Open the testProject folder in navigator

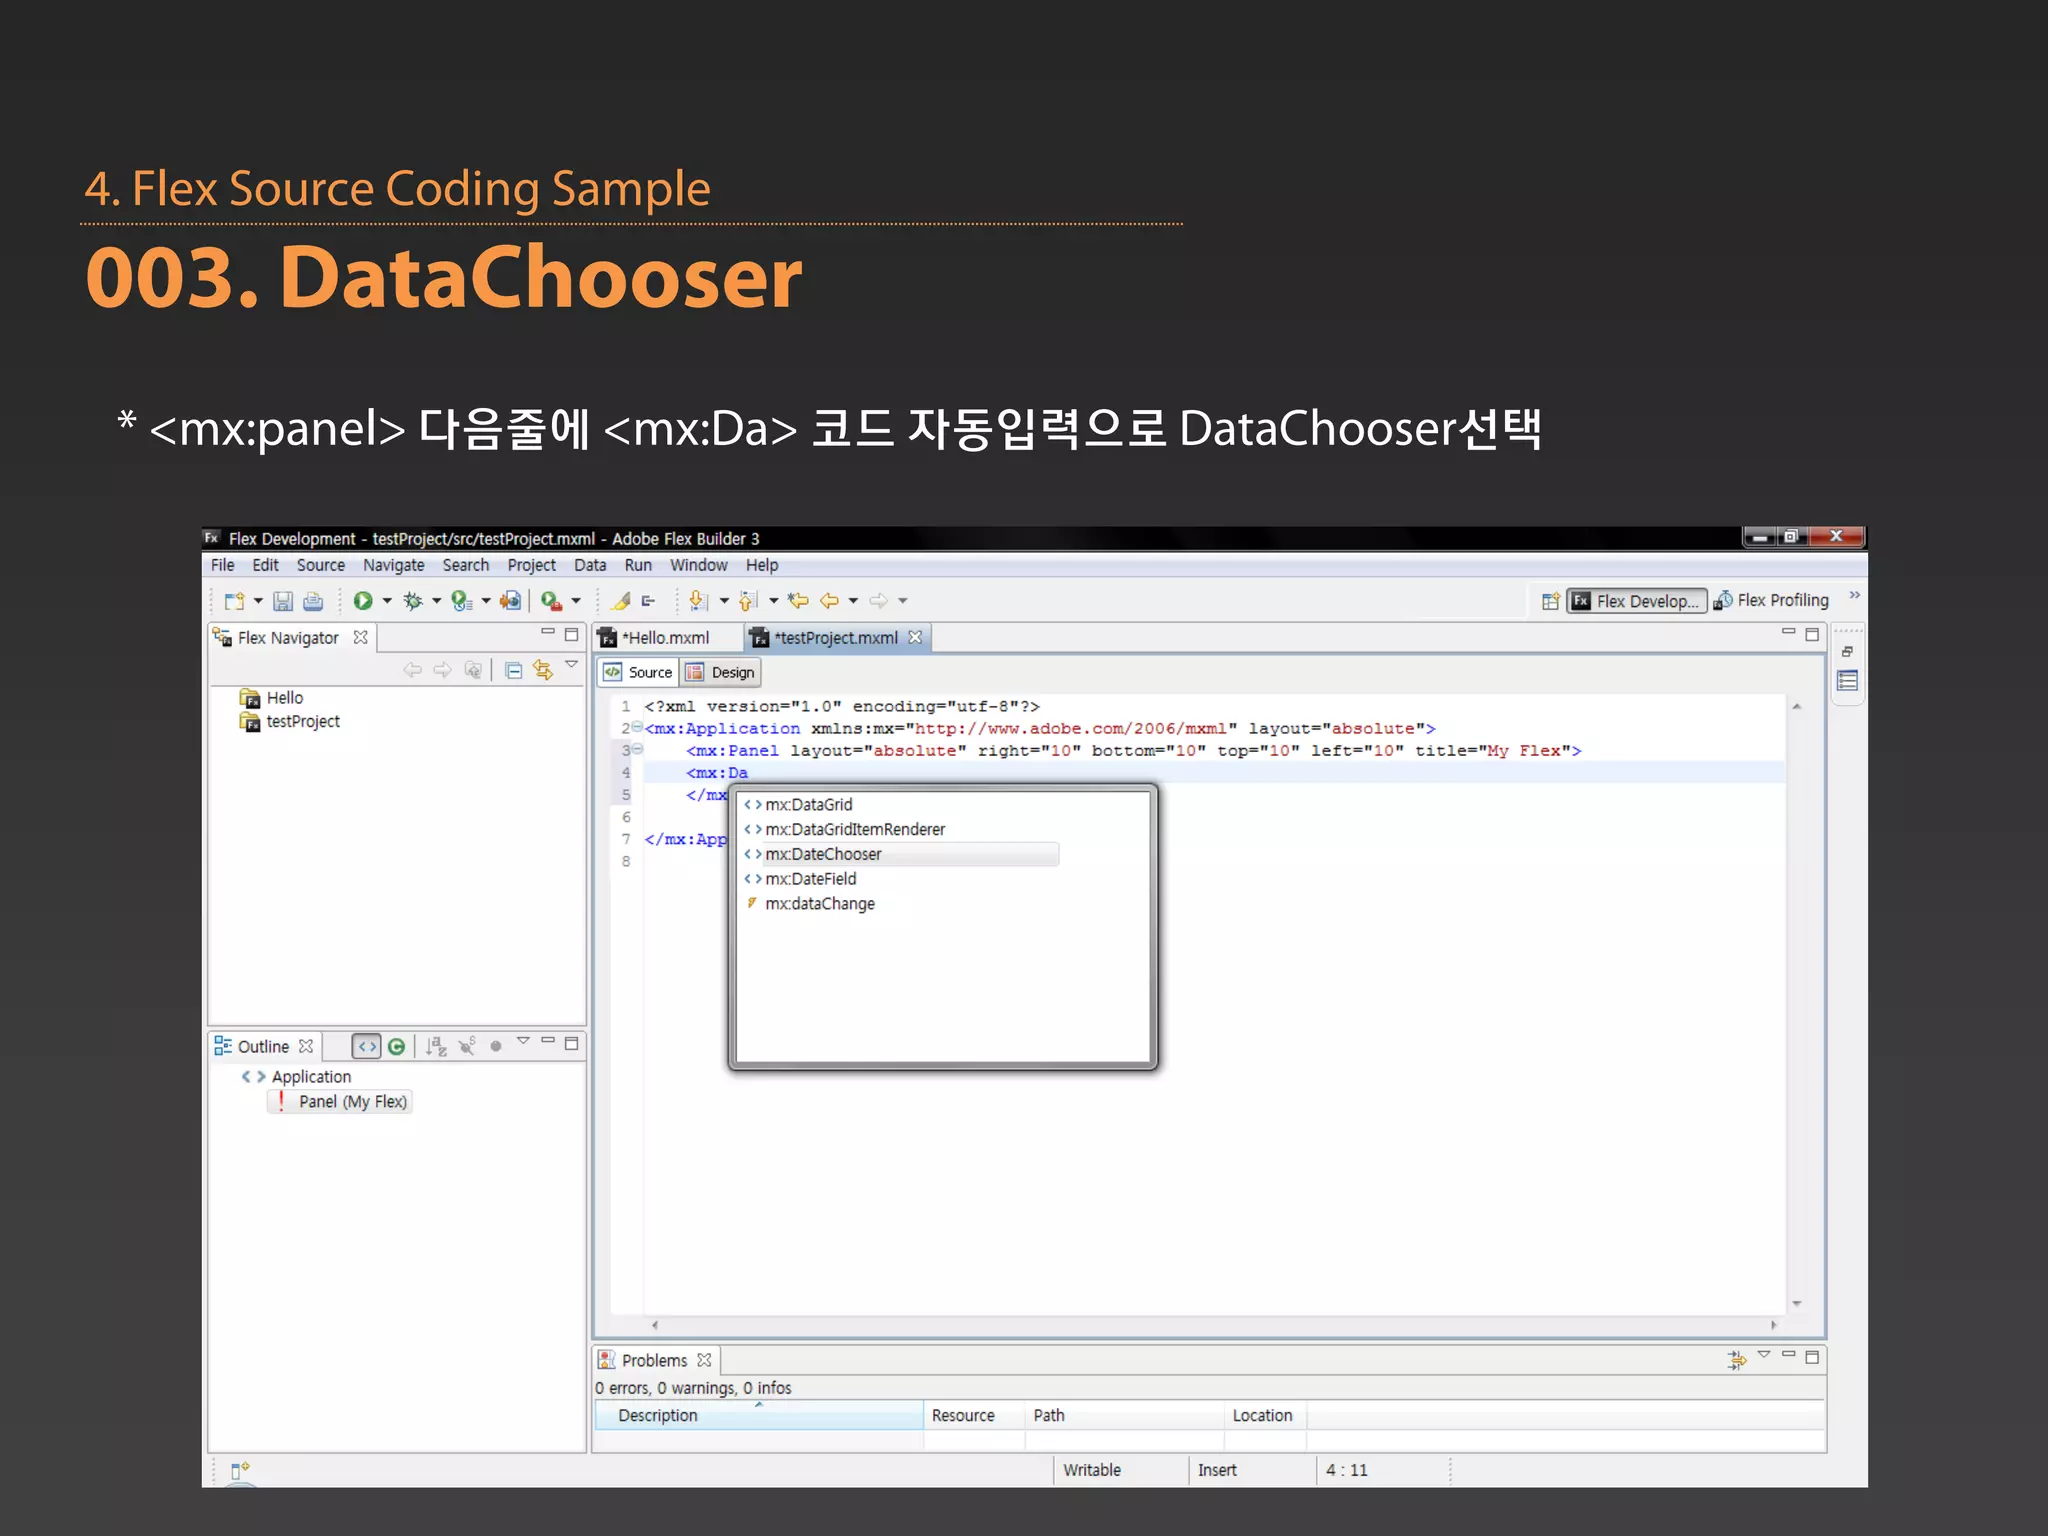tap(290, 722)
